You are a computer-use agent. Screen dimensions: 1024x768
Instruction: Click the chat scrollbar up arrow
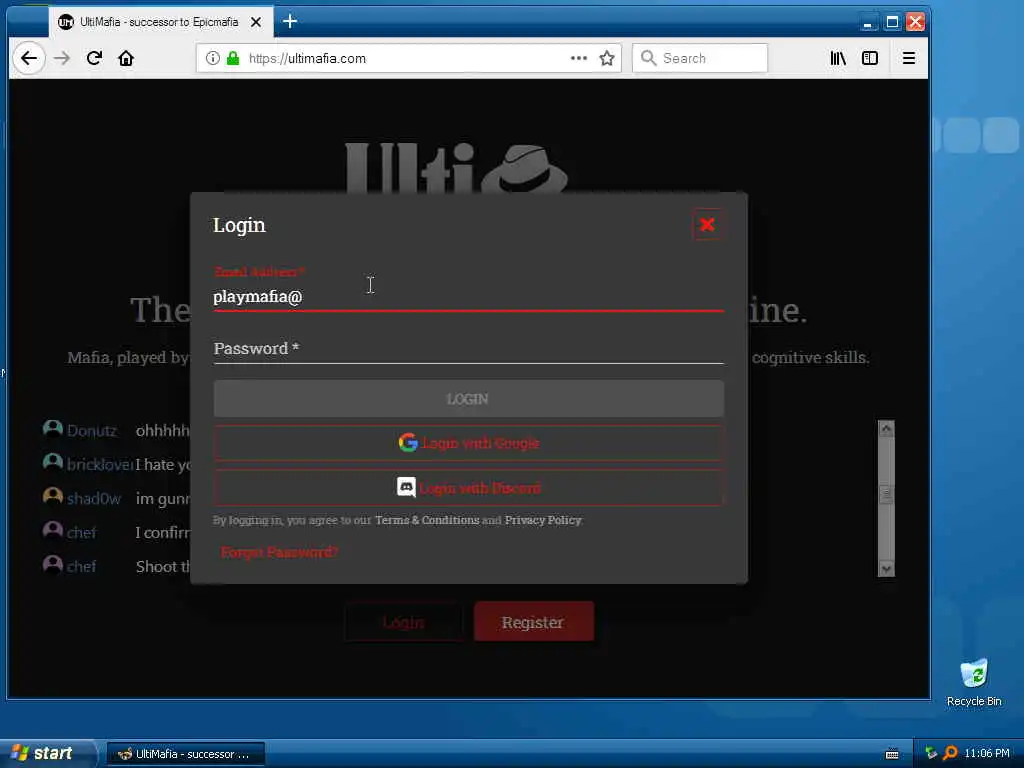coord(886,429)
